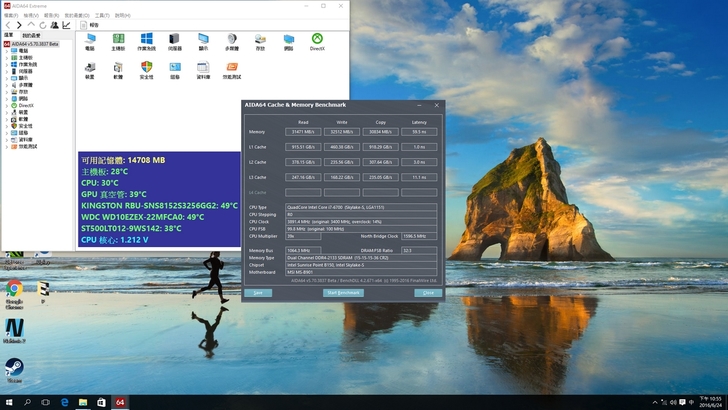Select the AIDA64 v5.70.3837 Beta root item
Viewport: 728px width, 410px height.
tap(35, 44)
